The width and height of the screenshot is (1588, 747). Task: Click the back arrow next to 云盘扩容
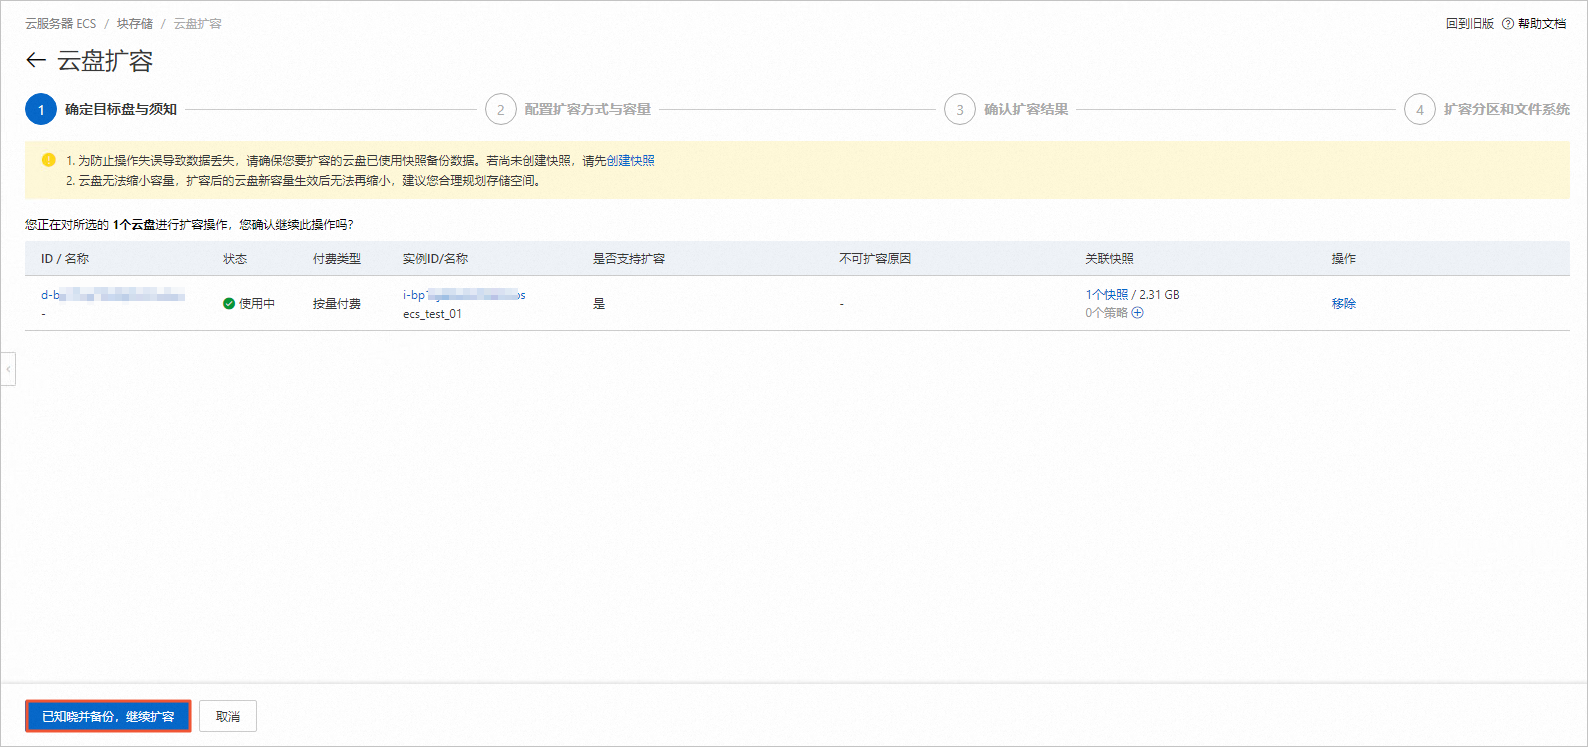(x=36, y=60)
